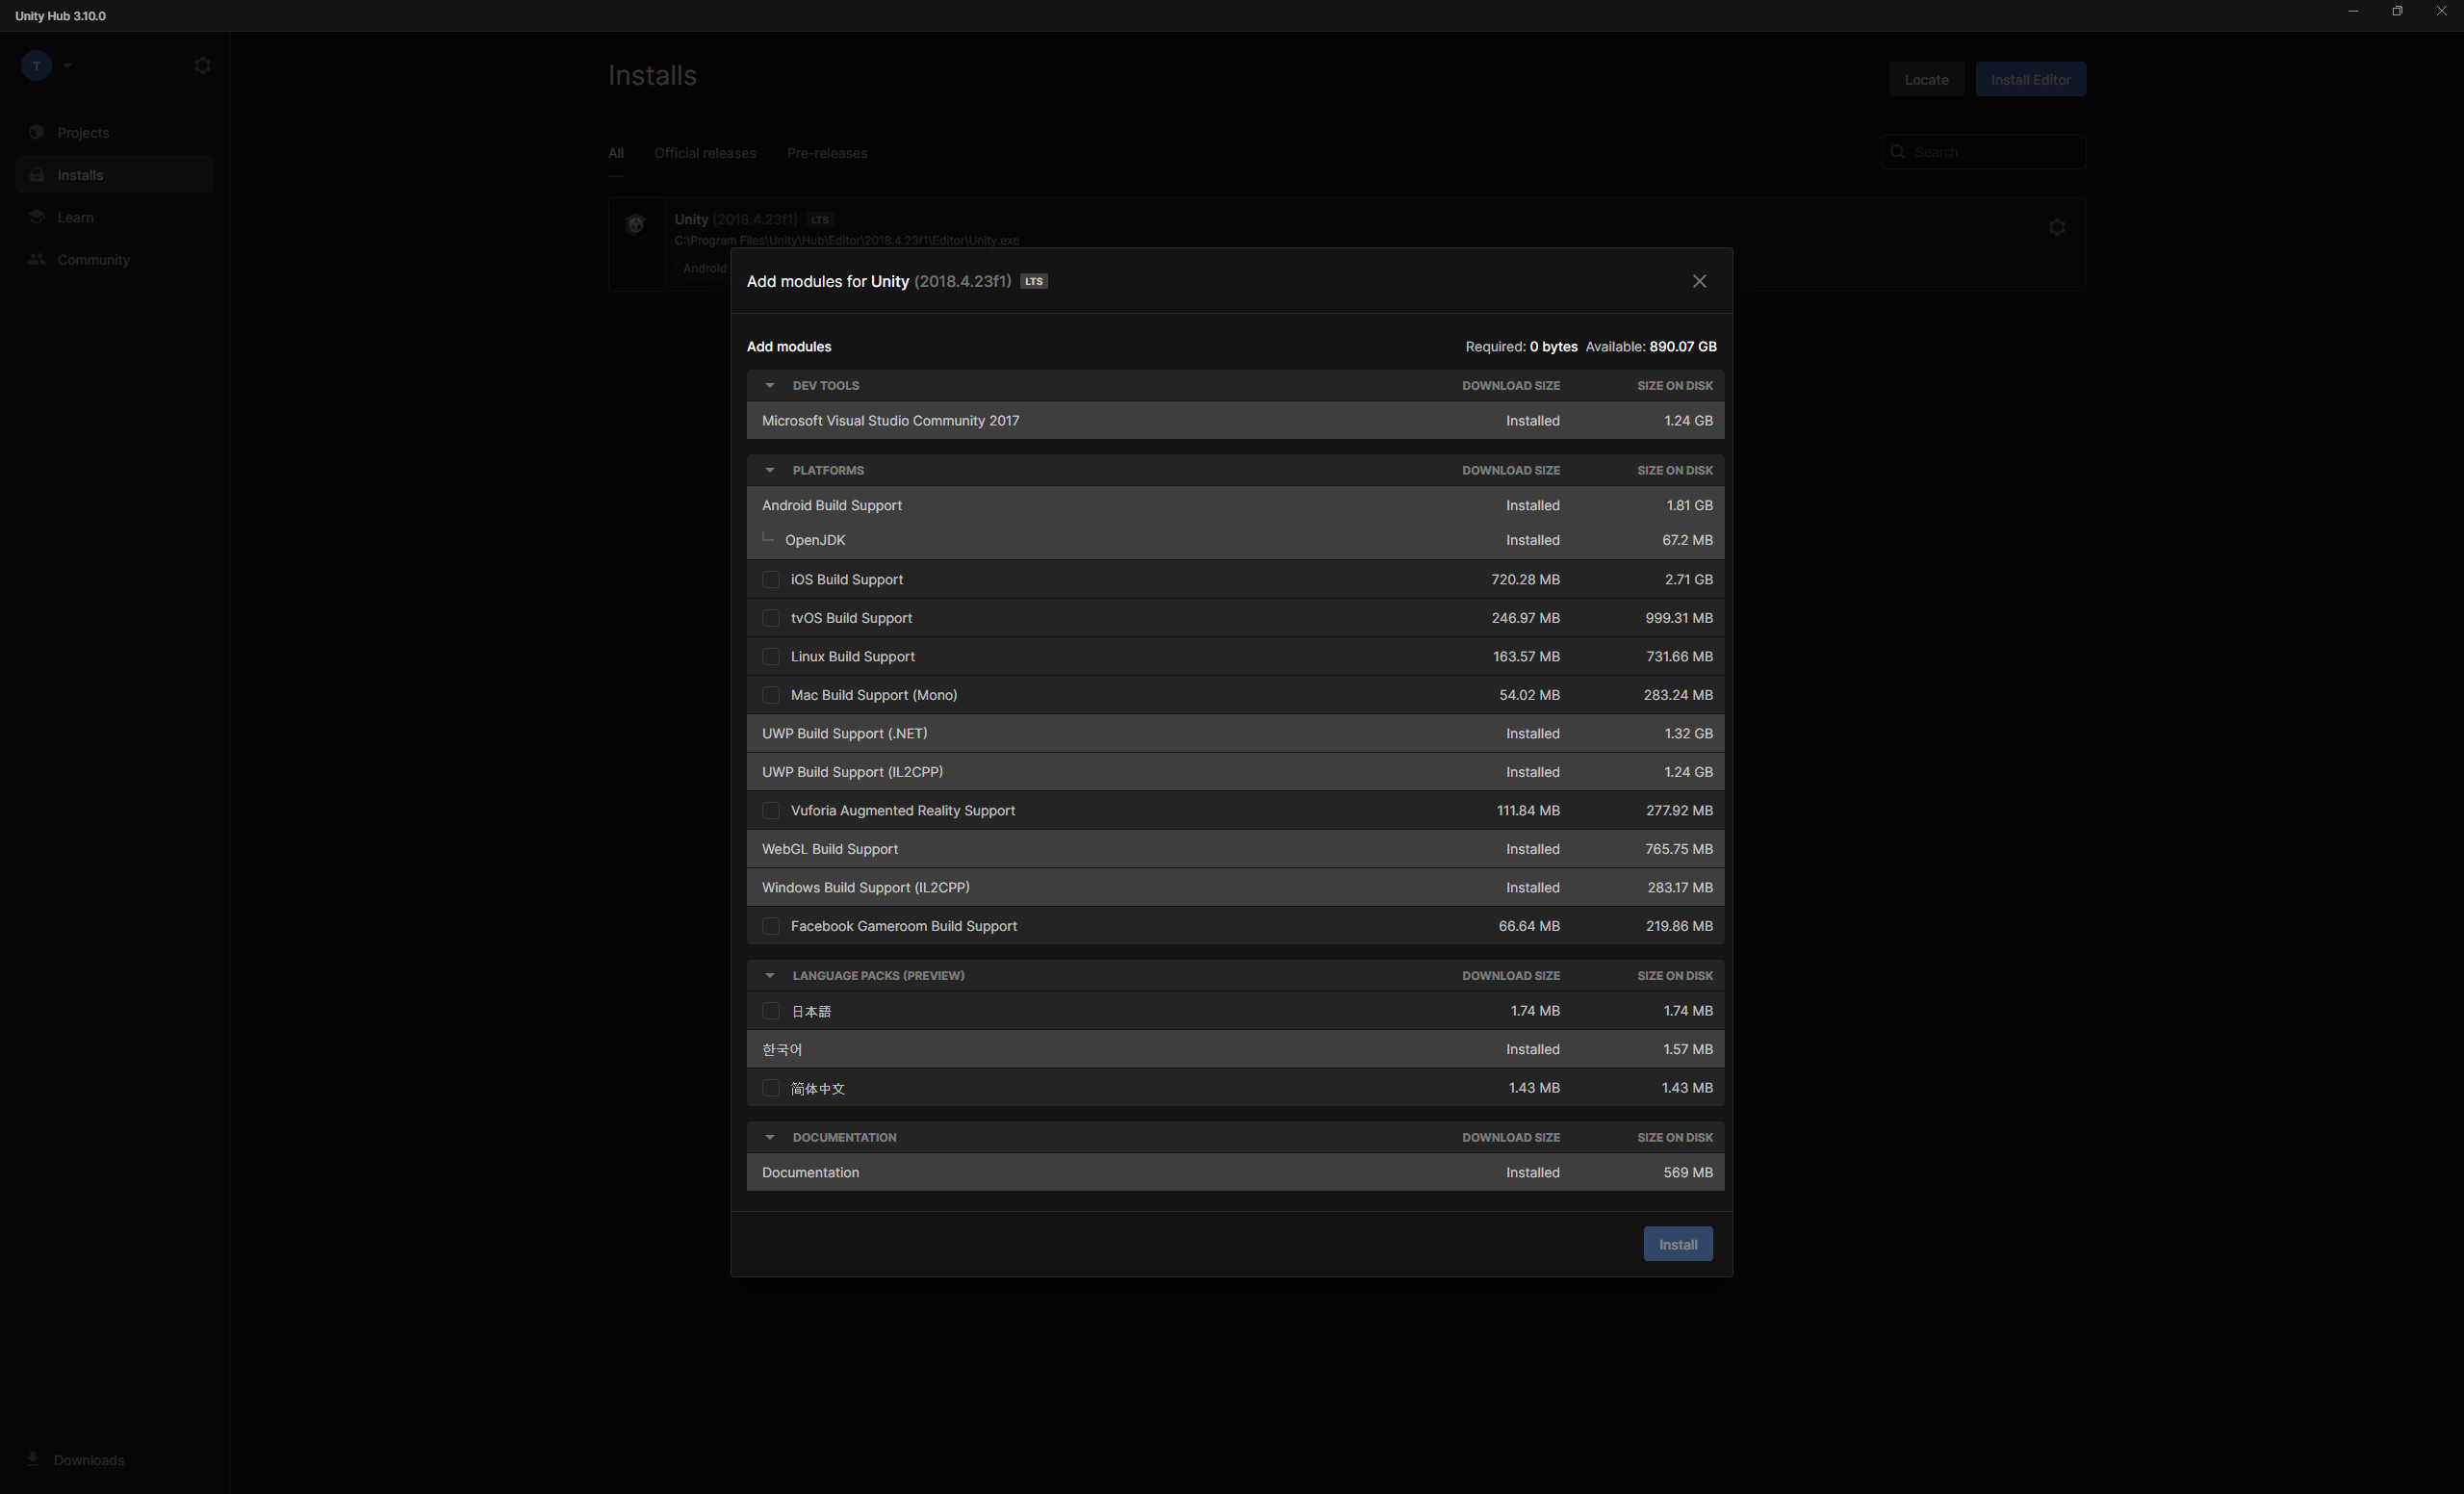Image resolution: width=2464 pixels, height=1494 pixels.
Task: Collapse the Dev Tools section
Action: tap(769, 385)
